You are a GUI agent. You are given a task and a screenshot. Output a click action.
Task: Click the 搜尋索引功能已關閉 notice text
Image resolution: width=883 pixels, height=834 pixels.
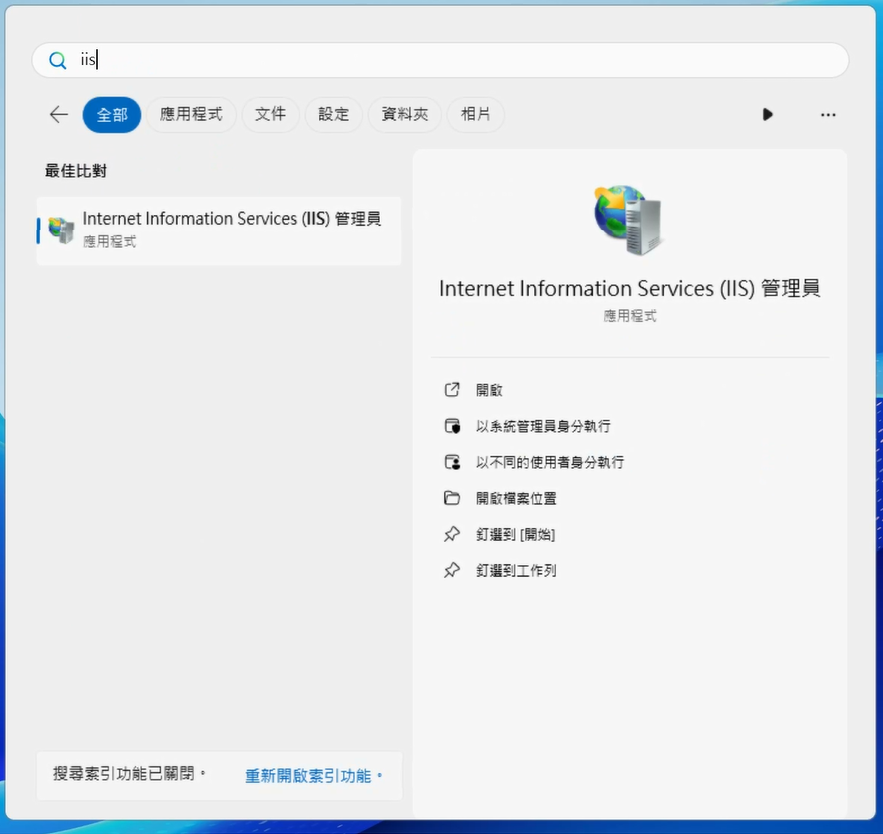(x=129, y=774)
